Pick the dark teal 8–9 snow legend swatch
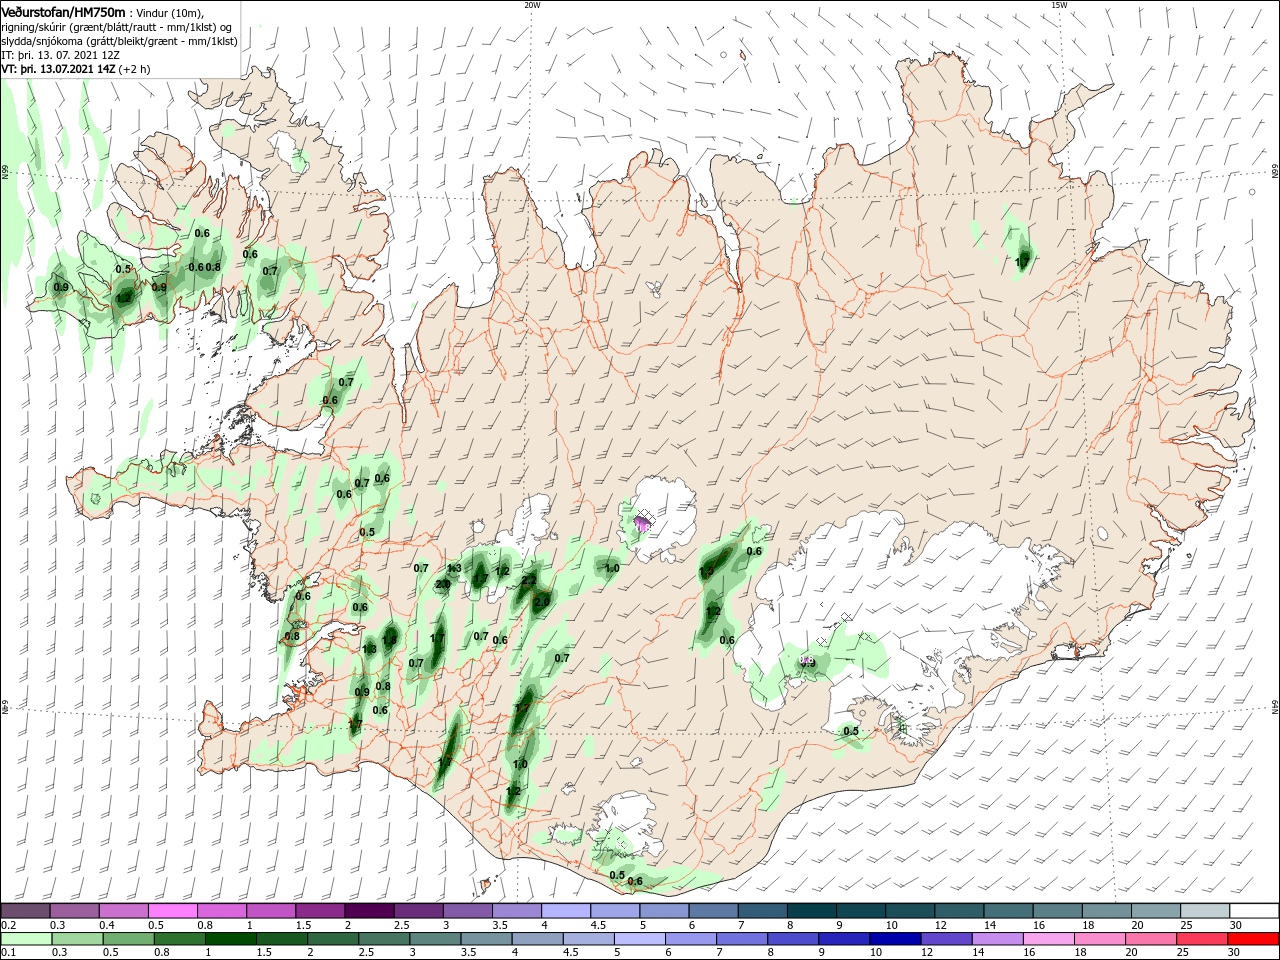This screenshot has width=1280, height=960. (x=812, y=911)
